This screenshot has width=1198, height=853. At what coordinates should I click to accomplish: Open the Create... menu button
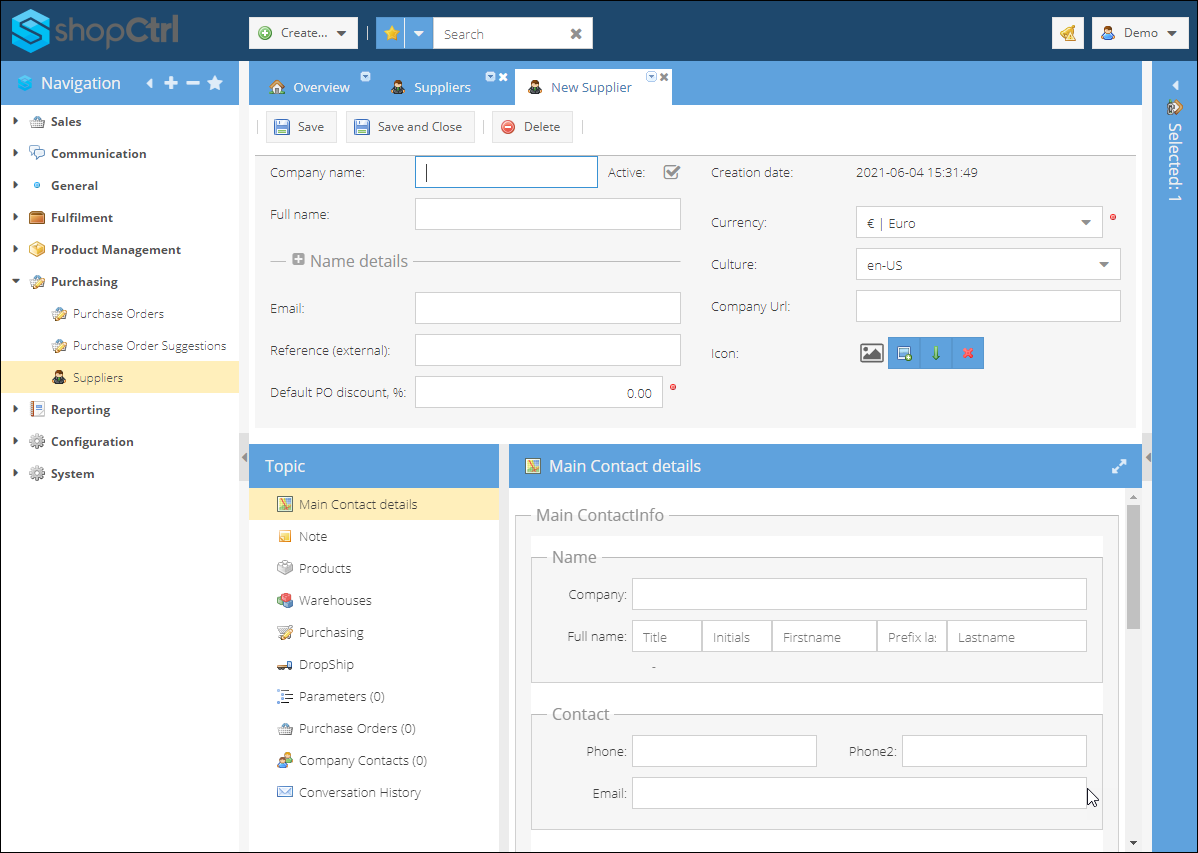coord(303,33)
